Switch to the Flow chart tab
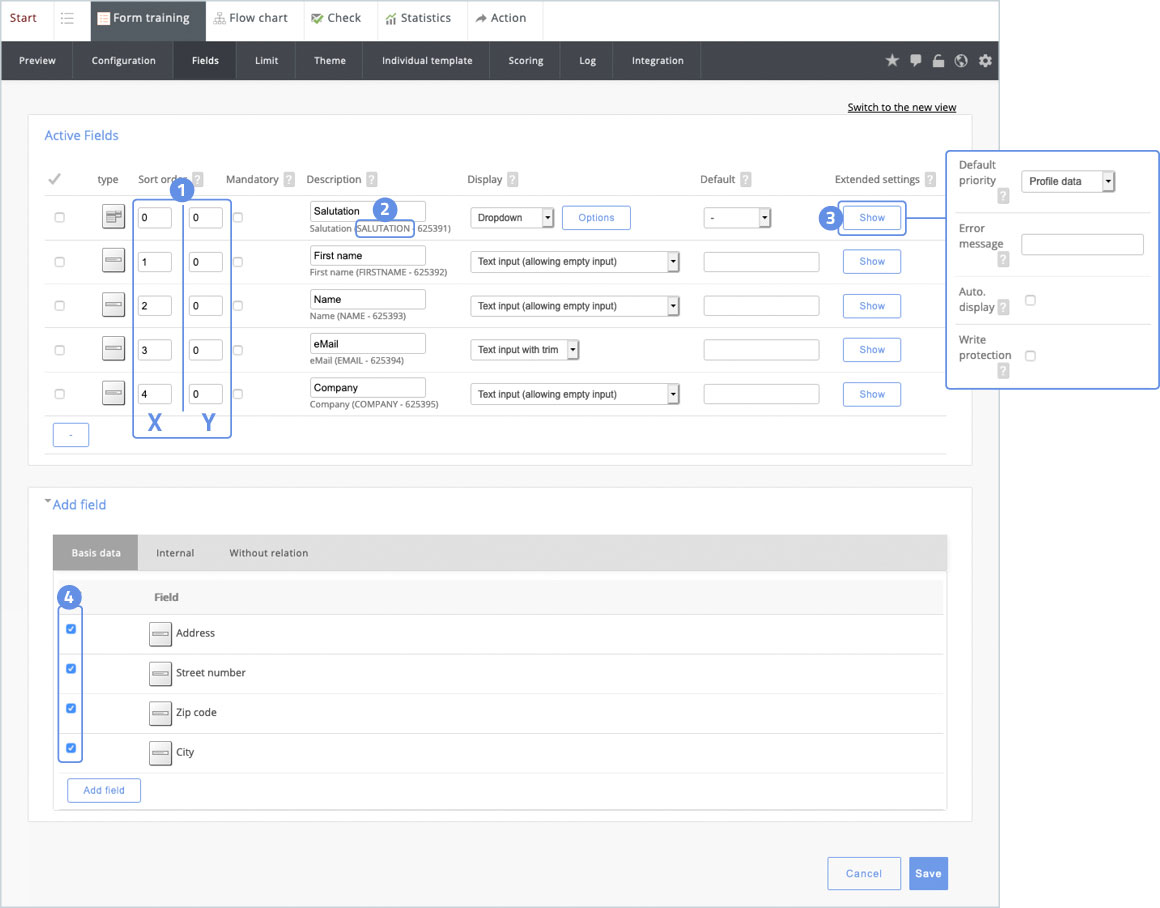The image size is (1160, 908). [250, 19]
